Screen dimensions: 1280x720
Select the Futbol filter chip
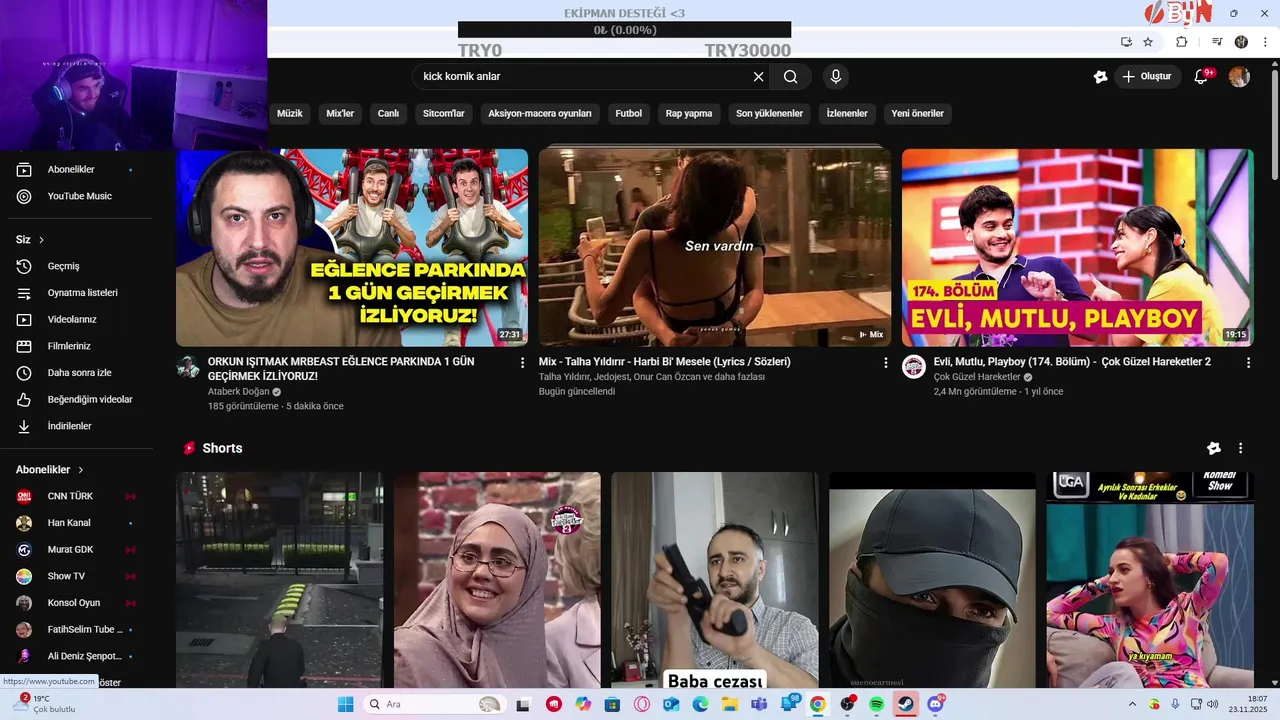pyautogui.click(x=629, y=113)
